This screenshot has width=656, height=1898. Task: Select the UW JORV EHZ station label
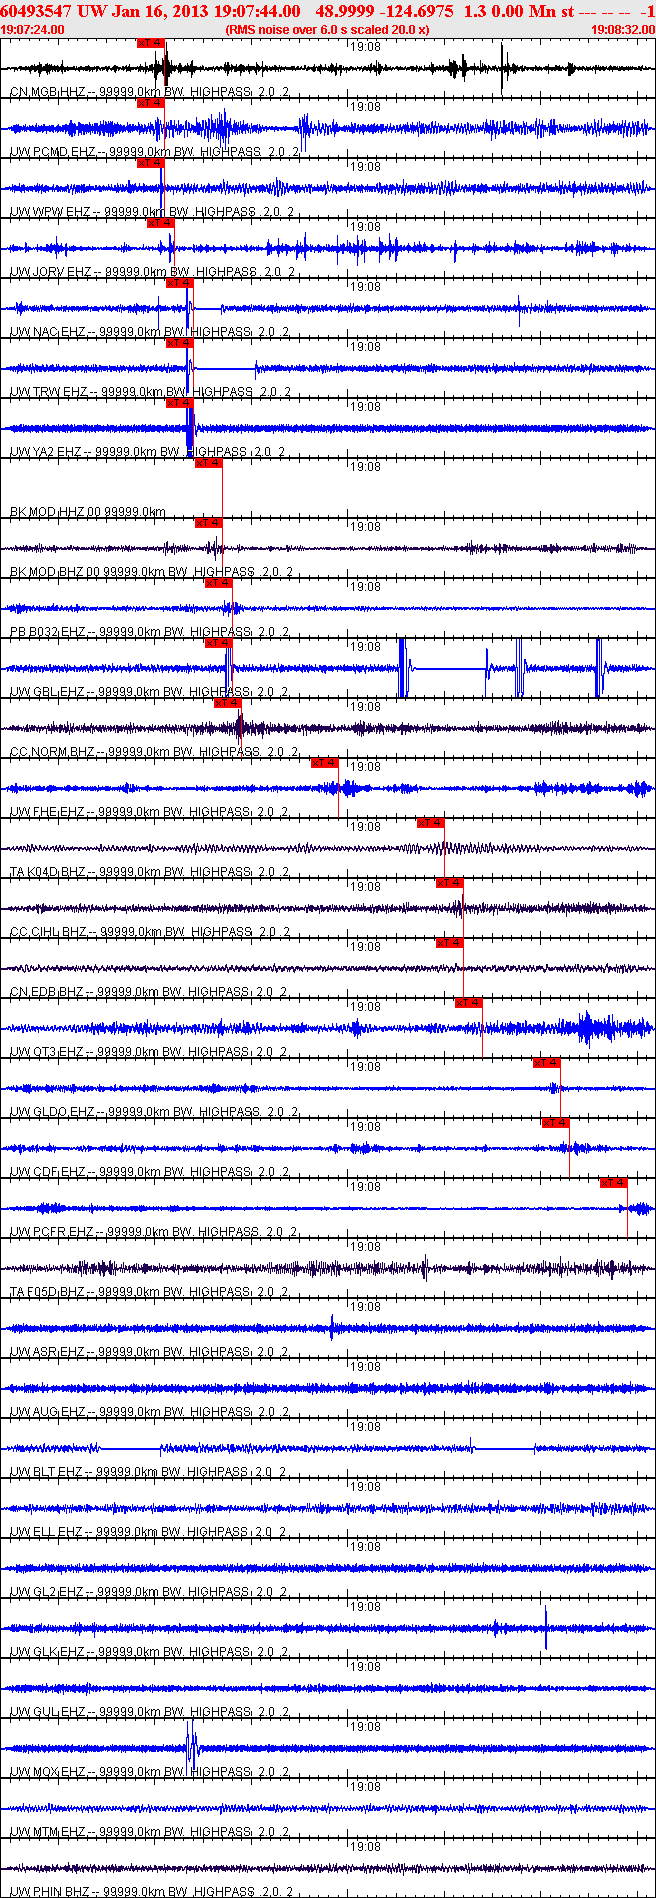[x=152, y=272]
